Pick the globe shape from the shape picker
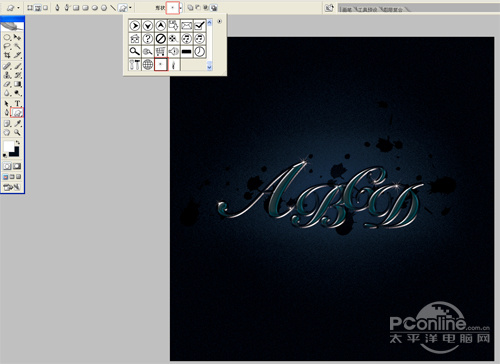This screenshot has height=364, width=500. coord(148,64)
